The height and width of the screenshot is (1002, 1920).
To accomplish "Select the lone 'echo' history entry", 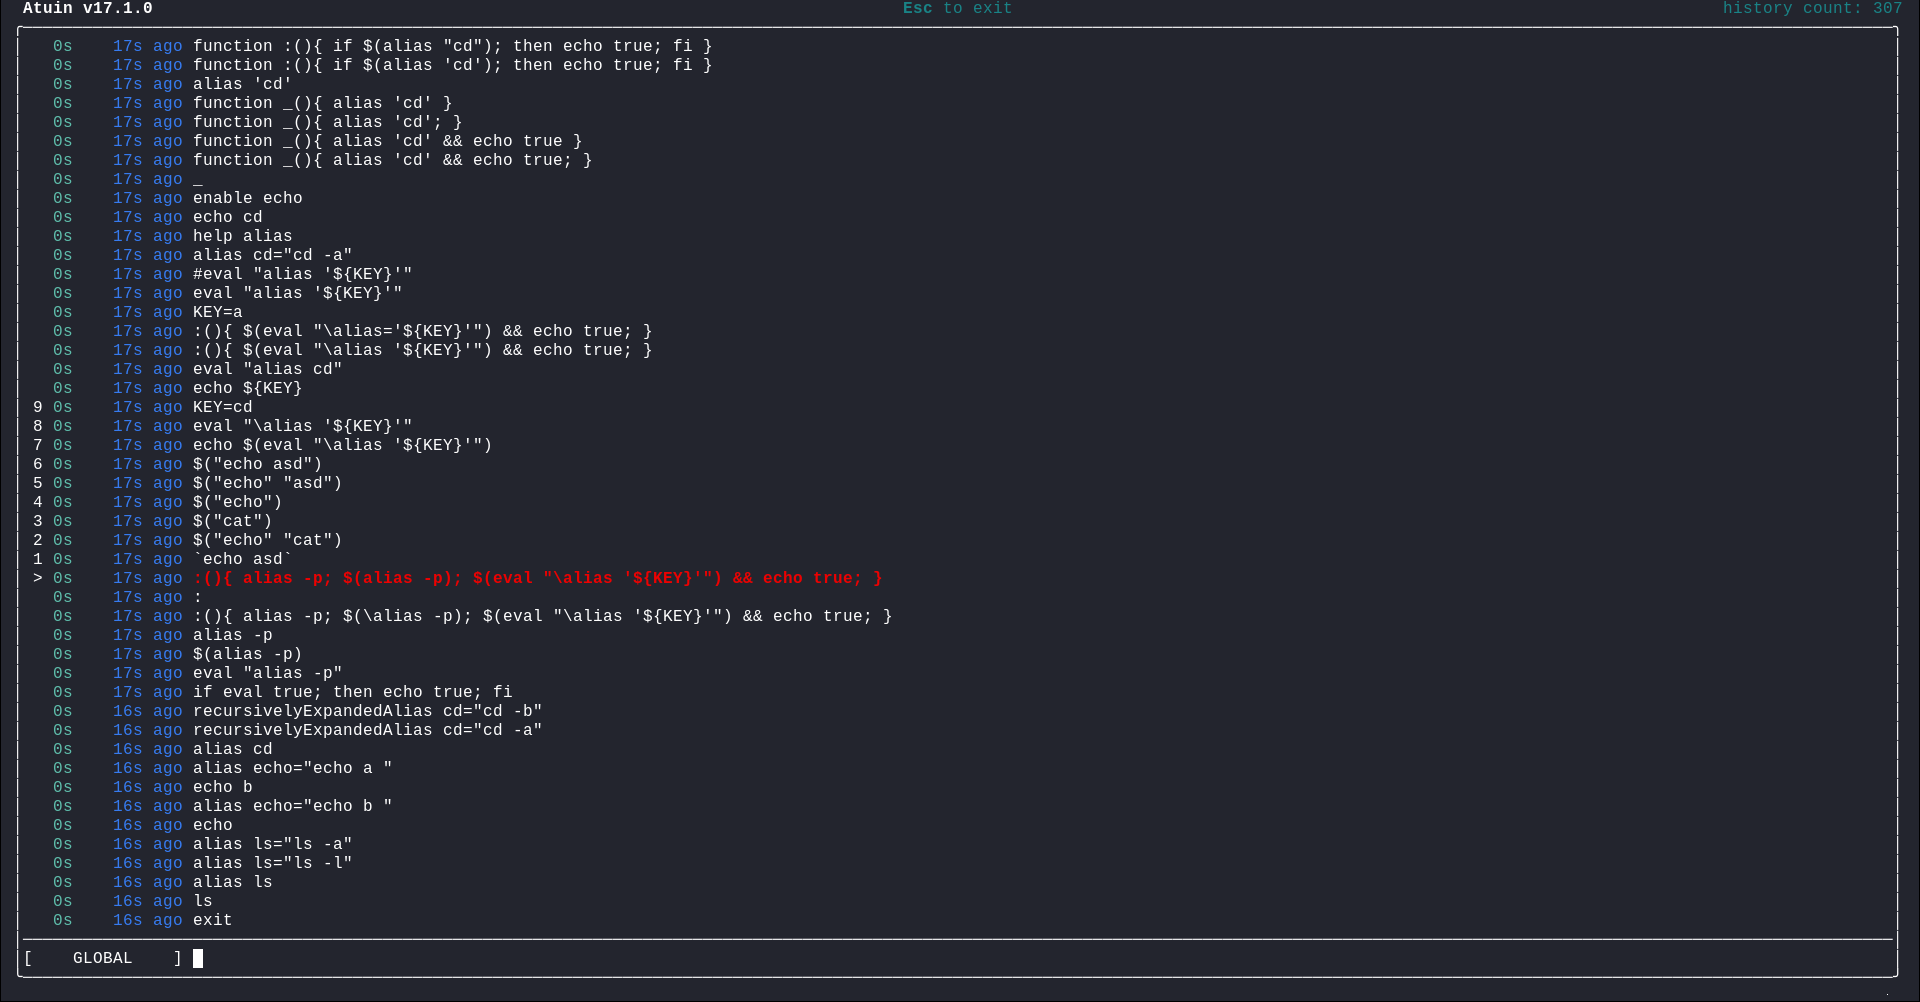I will [x=213, y=825].
